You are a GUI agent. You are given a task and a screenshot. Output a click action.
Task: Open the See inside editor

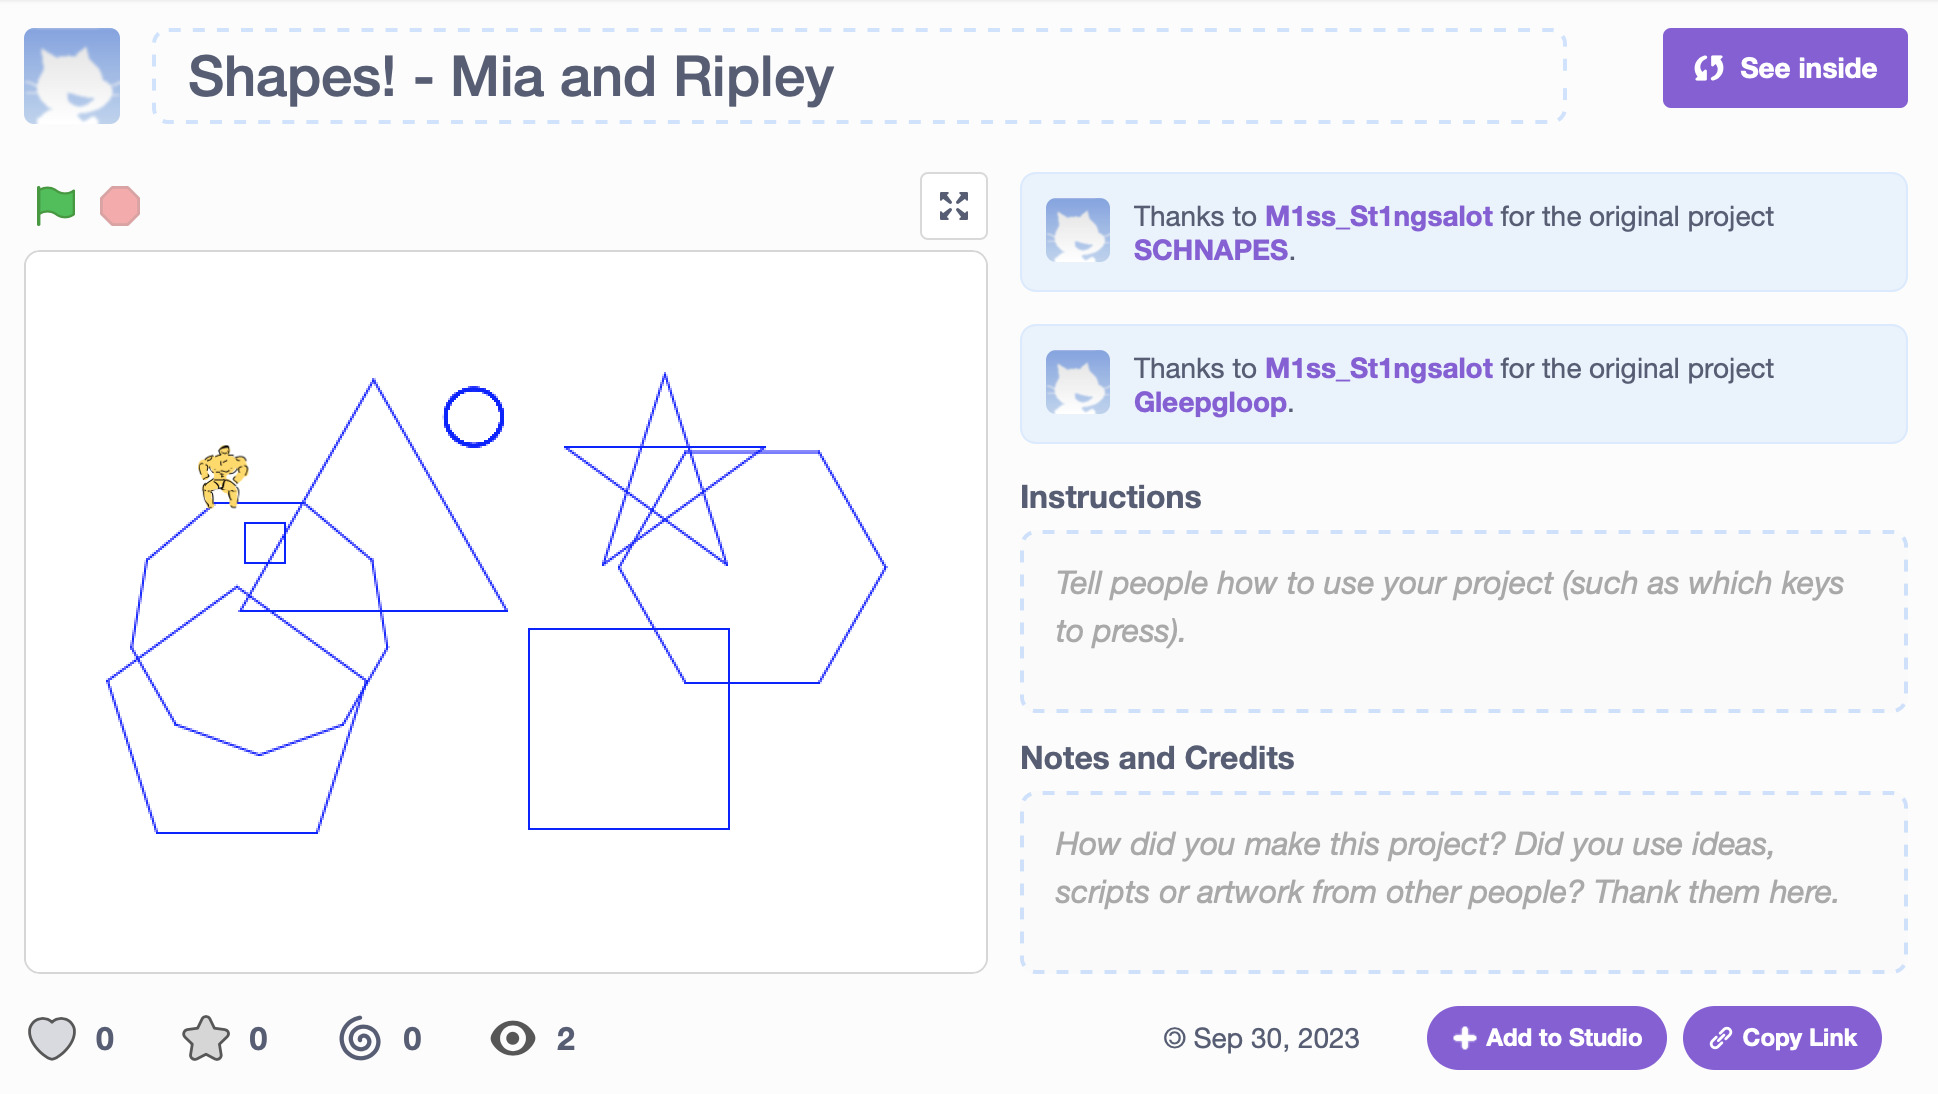(1784, 68)
